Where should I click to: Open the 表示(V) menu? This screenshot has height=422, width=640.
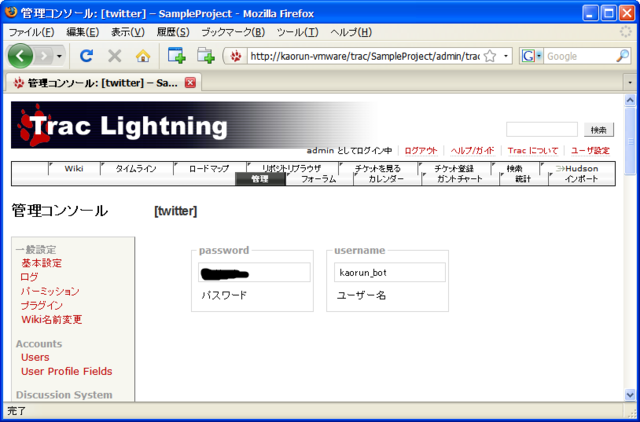128,32
